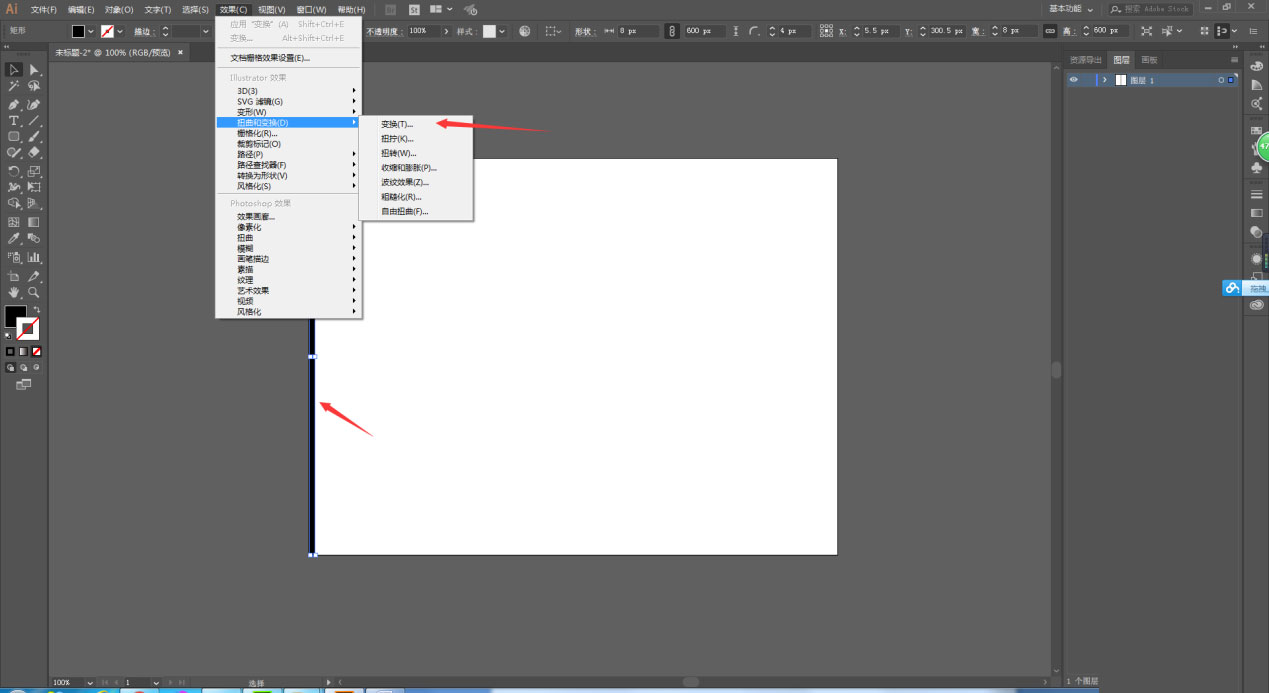Open the 样式 style dropdown

click(501, 31)
